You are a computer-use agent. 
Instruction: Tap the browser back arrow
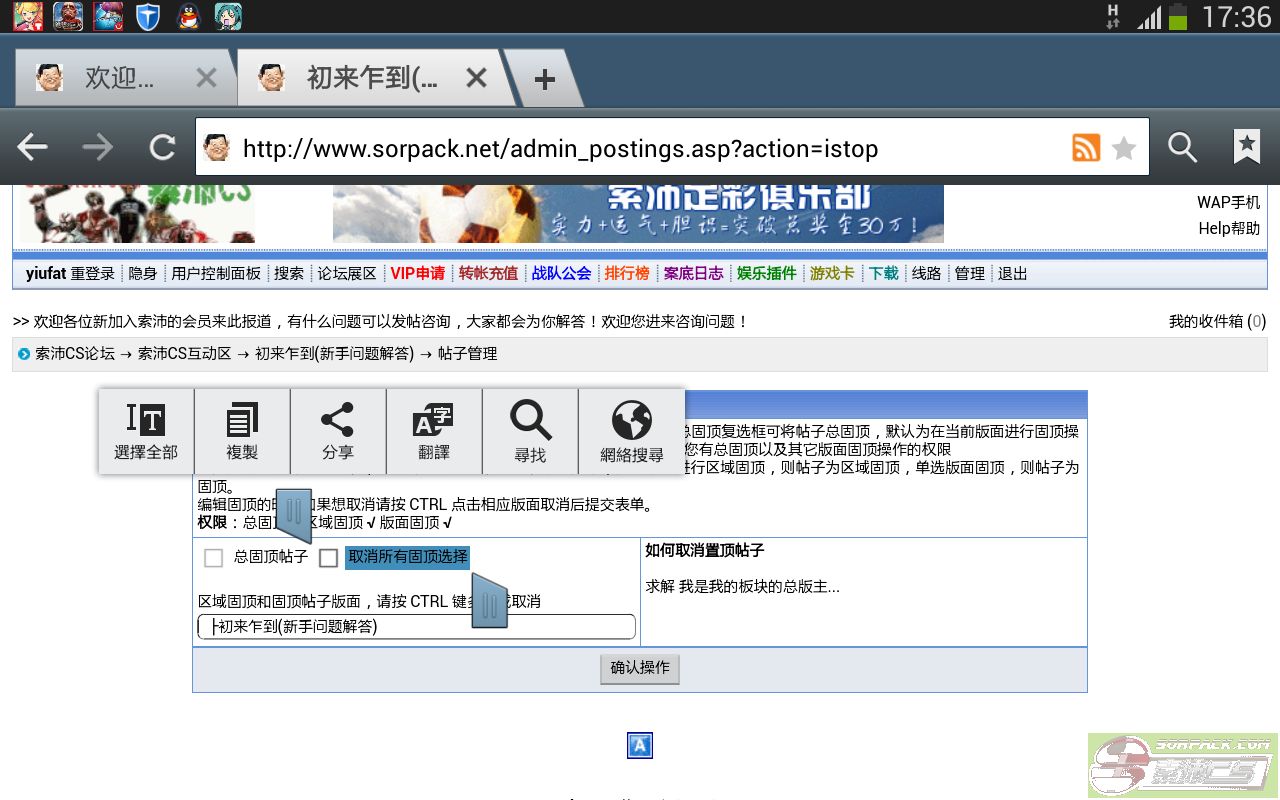click(33, 148)
